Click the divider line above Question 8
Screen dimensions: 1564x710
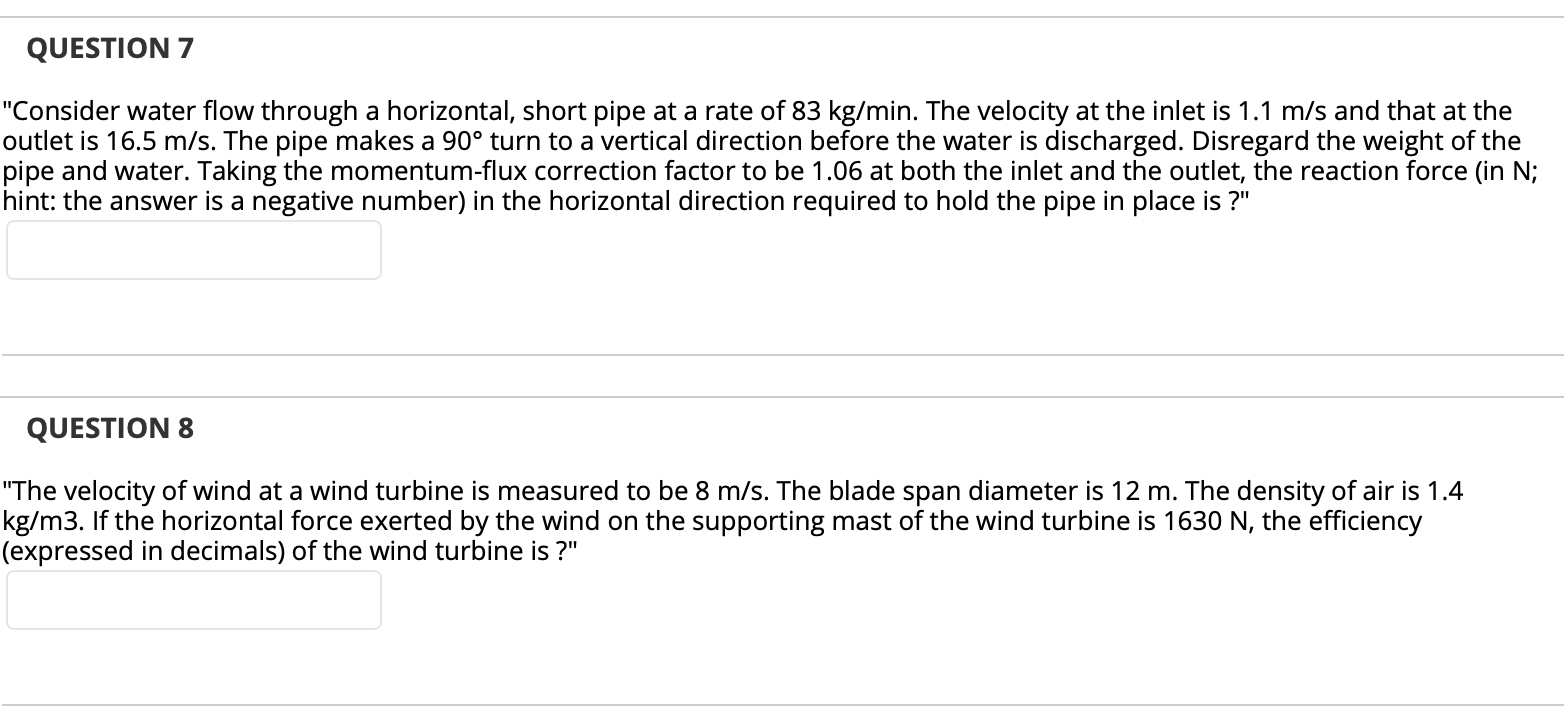(782, 396)
